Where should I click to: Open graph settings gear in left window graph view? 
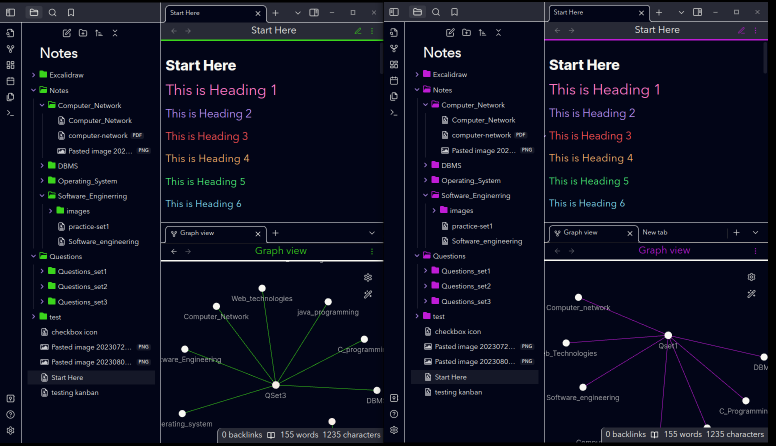pyautogui.click(x=368, y=277)
